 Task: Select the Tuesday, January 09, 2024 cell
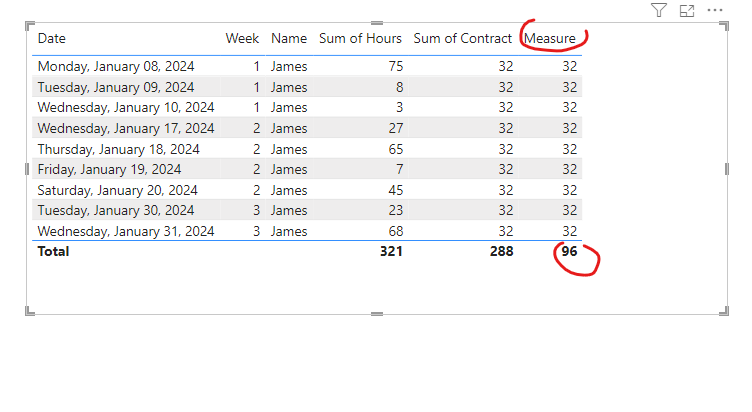click(x=116, y=87)
